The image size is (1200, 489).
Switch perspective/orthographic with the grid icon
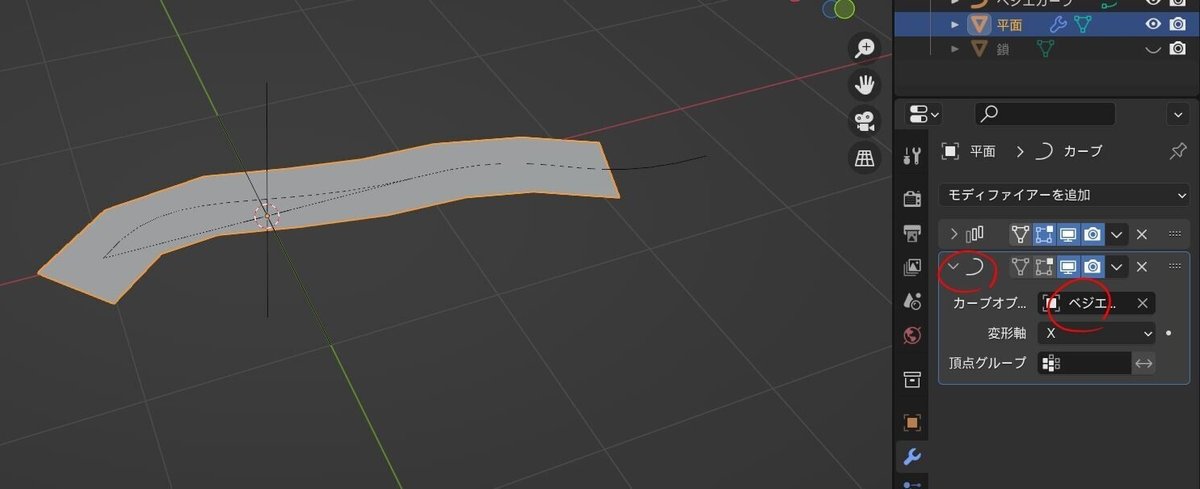pyautogui.click(x=864, y=158)
